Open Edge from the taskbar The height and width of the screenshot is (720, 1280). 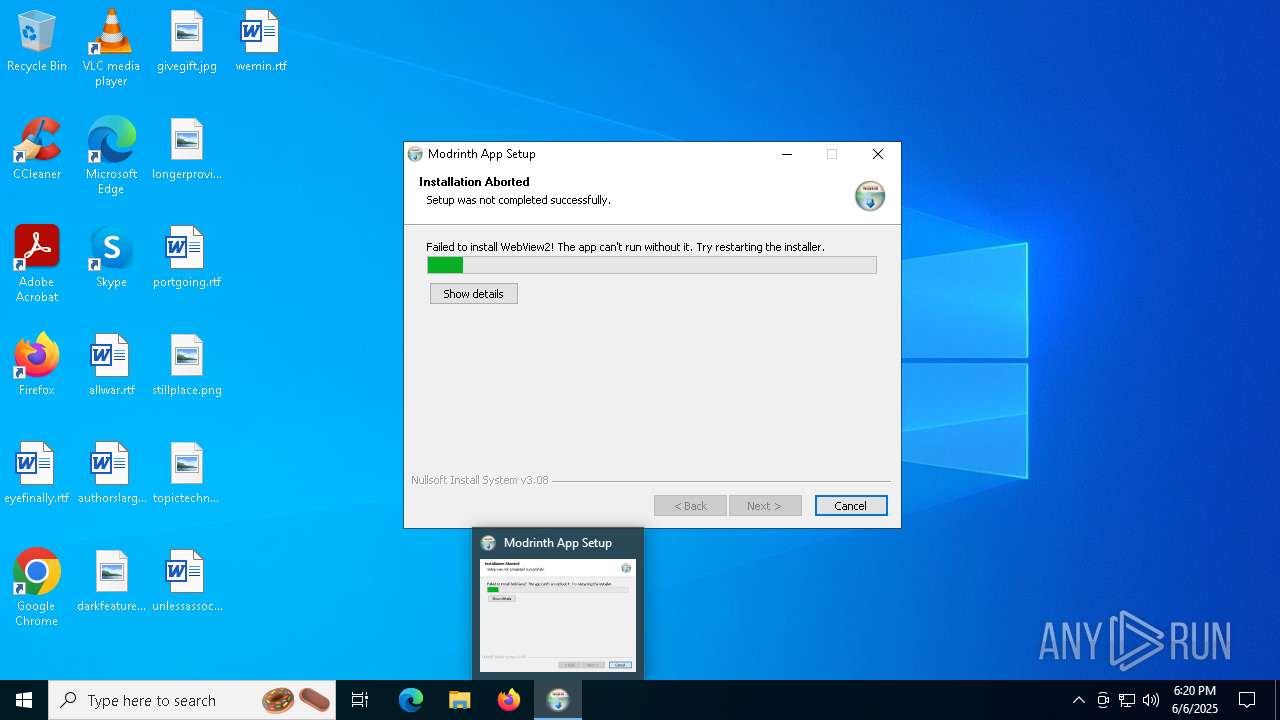411,700
